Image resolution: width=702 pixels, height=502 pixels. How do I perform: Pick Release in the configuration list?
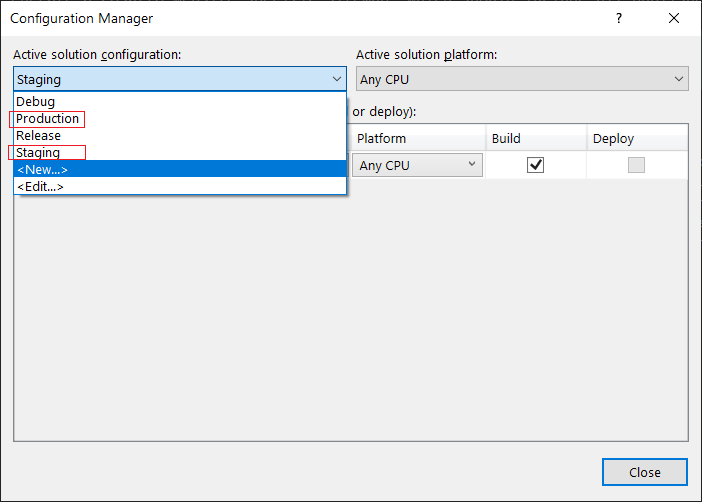(x=39, y=136)
